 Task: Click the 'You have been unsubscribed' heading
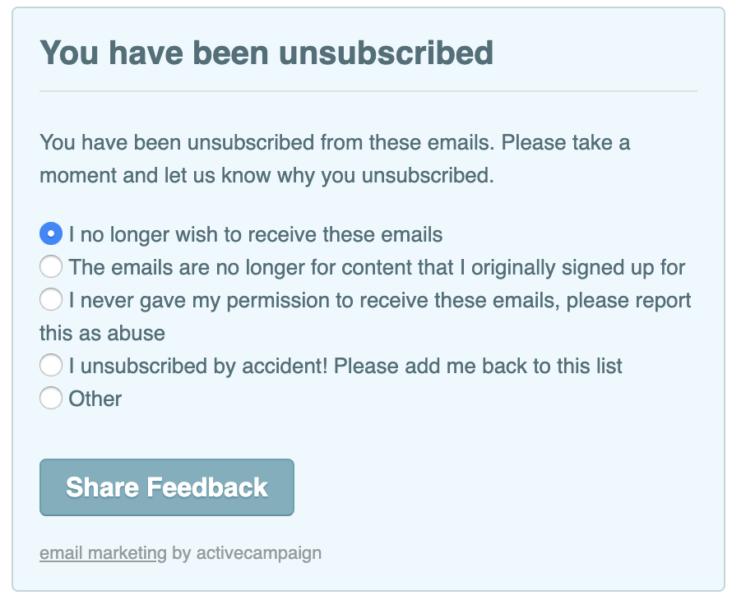point(266,52)
